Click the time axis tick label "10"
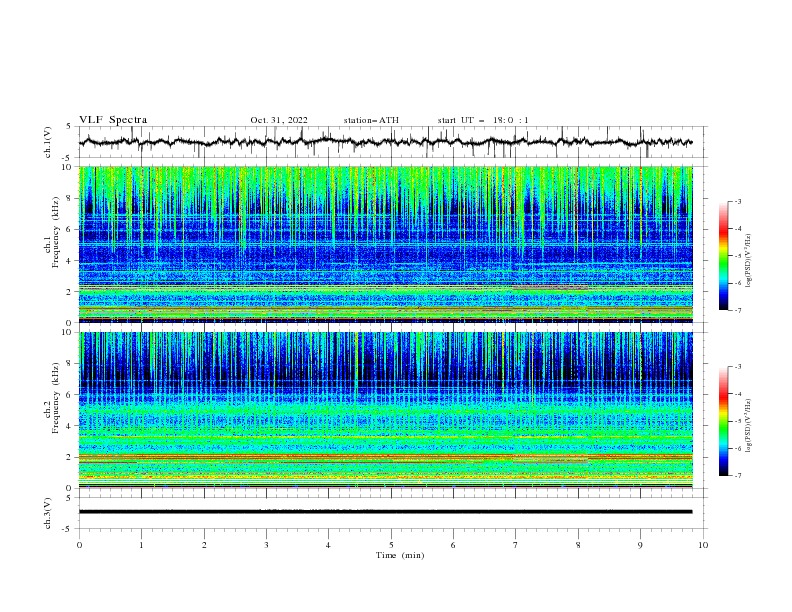 pyautogui.click(x=703, y=545)
